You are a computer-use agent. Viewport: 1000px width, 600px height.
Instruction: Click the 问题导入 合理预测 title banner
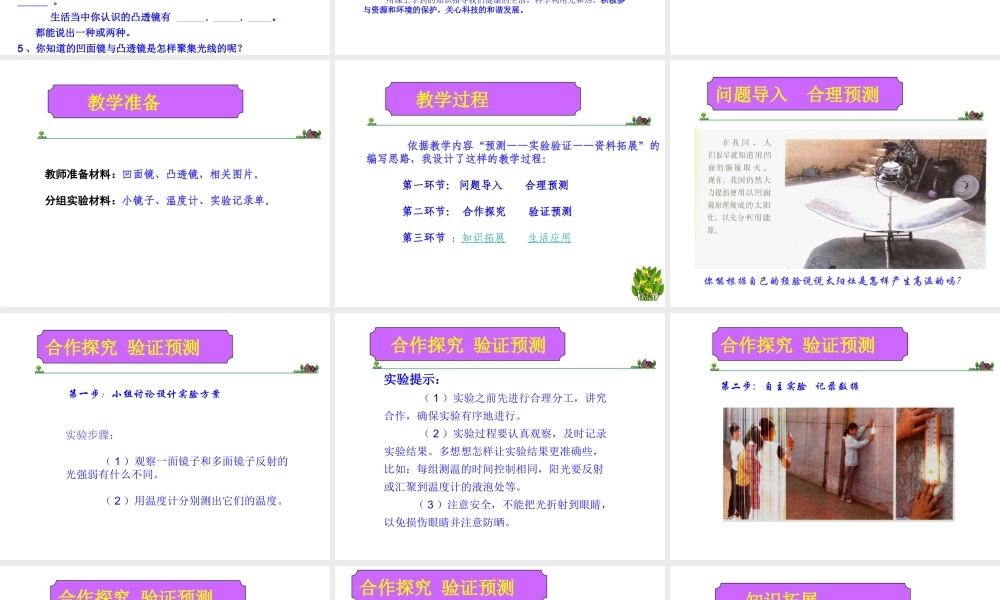coord(805,93)
